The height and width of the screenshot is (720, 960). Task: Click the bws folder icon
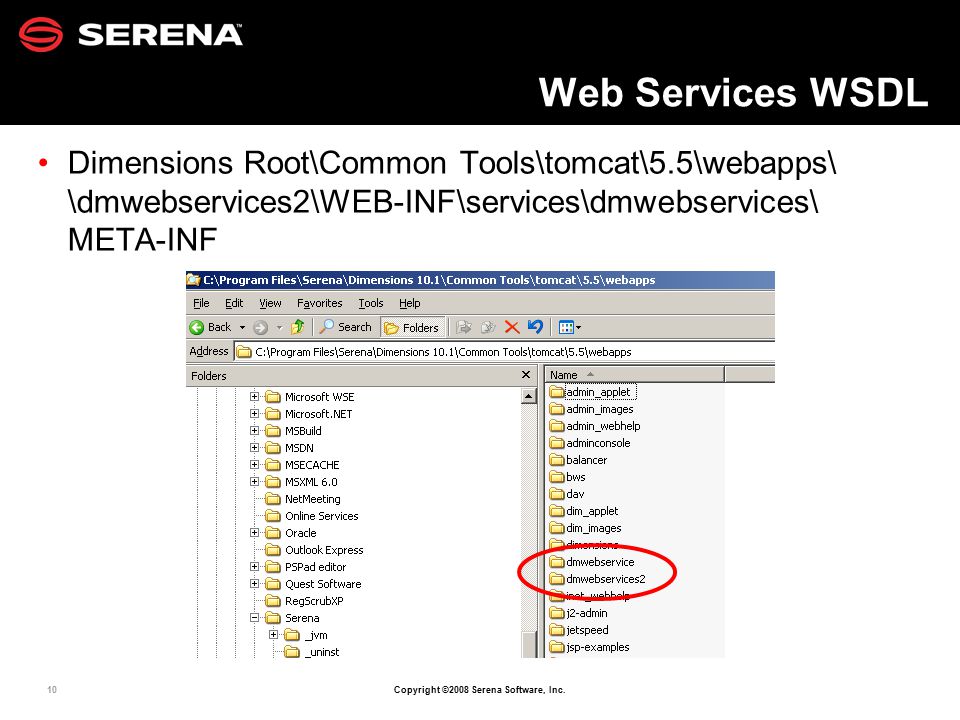(557, 477)
